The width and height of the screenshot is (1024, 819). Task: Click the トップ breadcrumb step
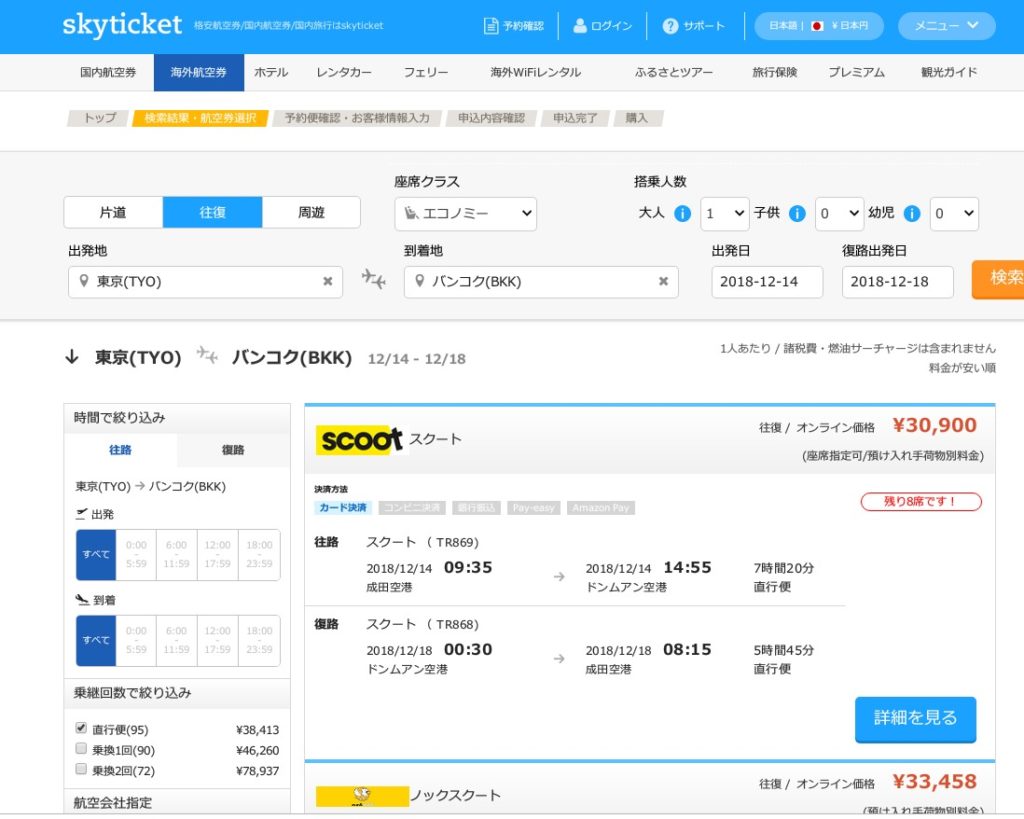click(x=99, y=118)
